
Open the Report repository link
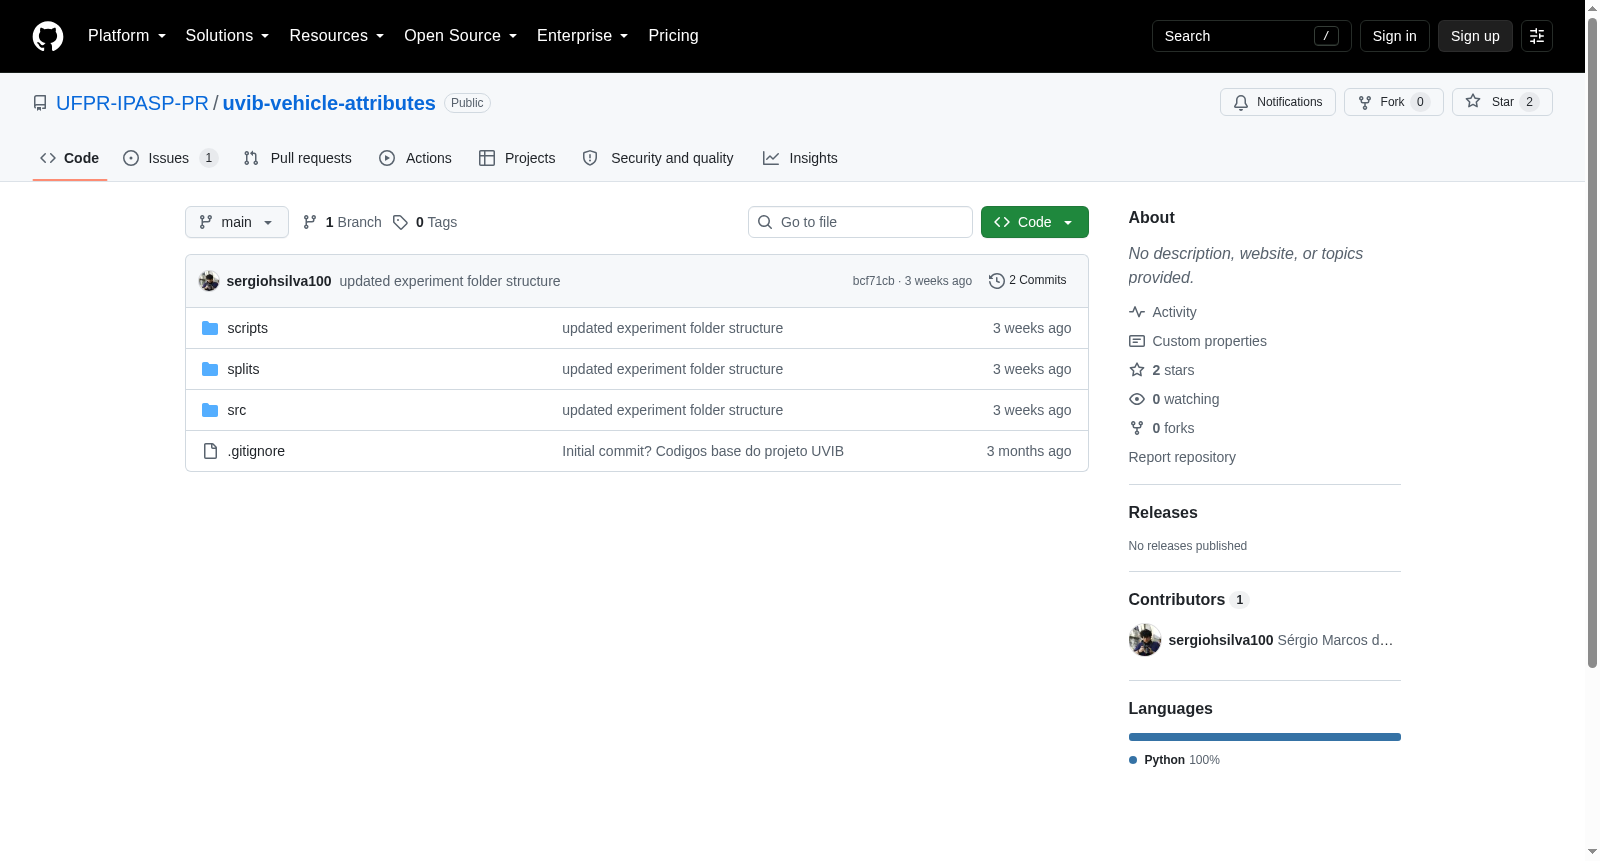point(1182,457)
